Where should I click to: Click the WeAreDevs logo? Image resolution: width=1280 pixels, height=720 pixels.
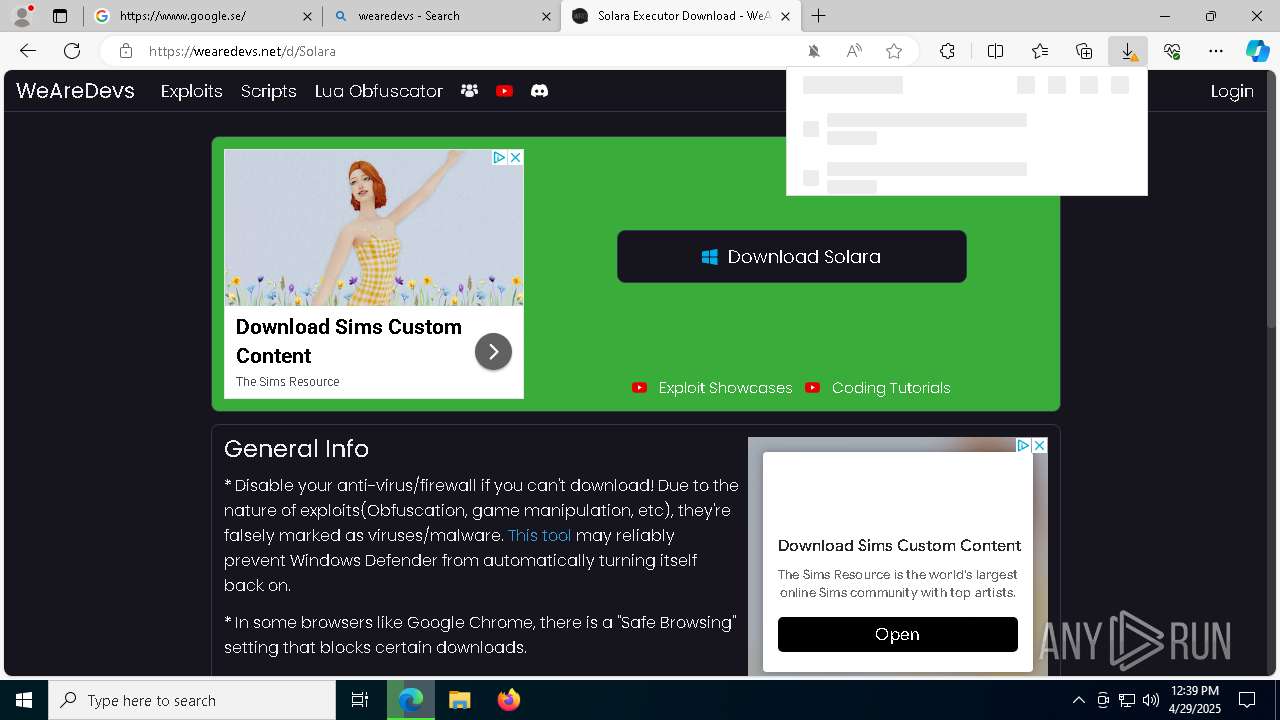75,91
